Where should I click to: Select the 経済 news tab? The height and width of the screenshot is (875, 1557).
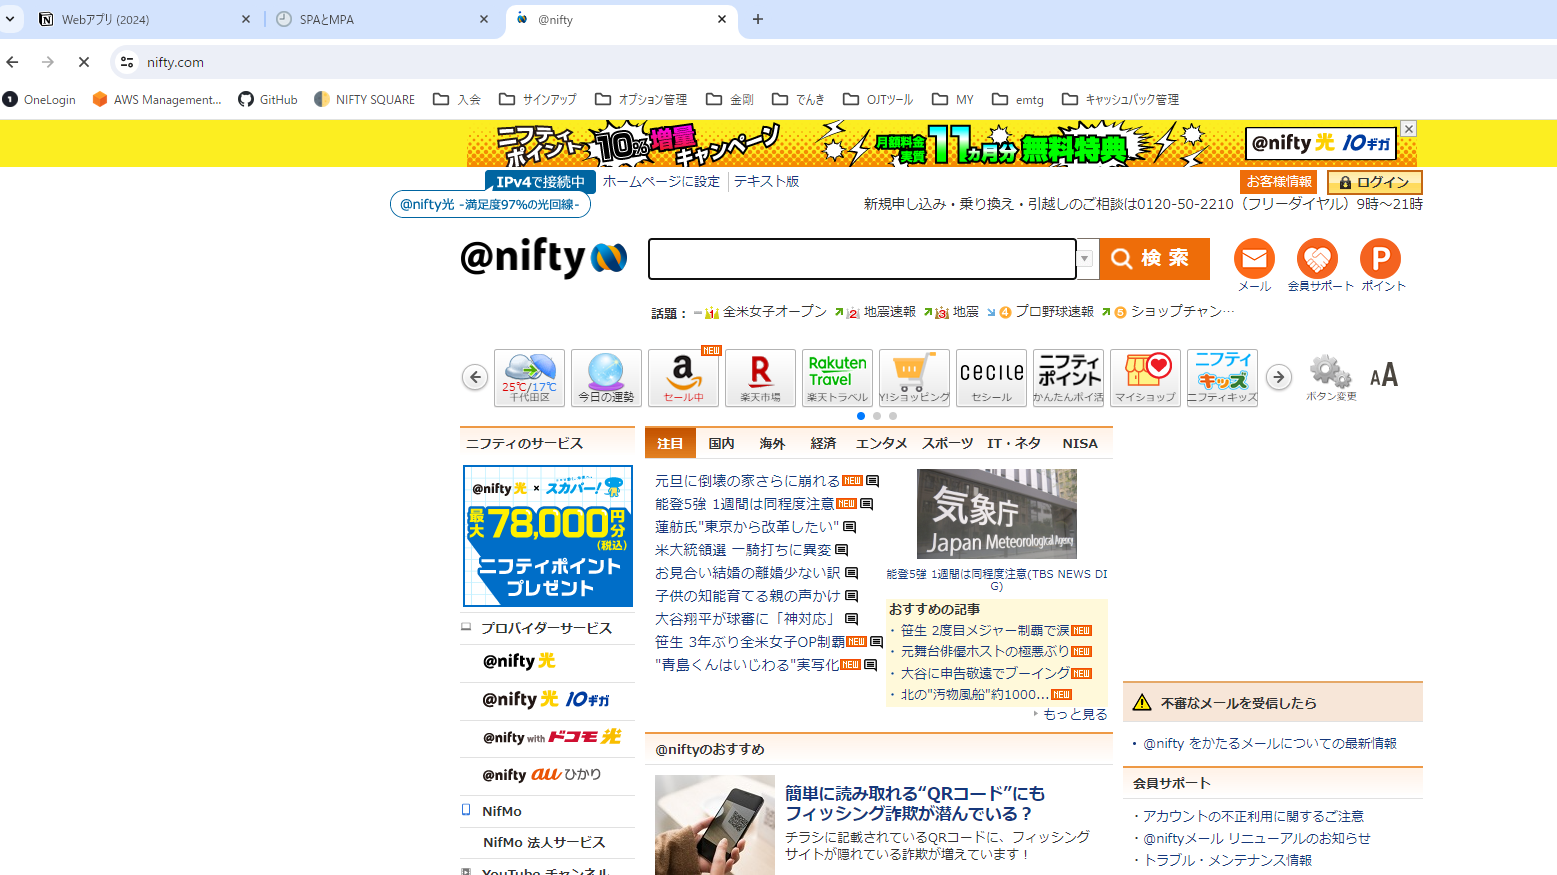[823, 443]
